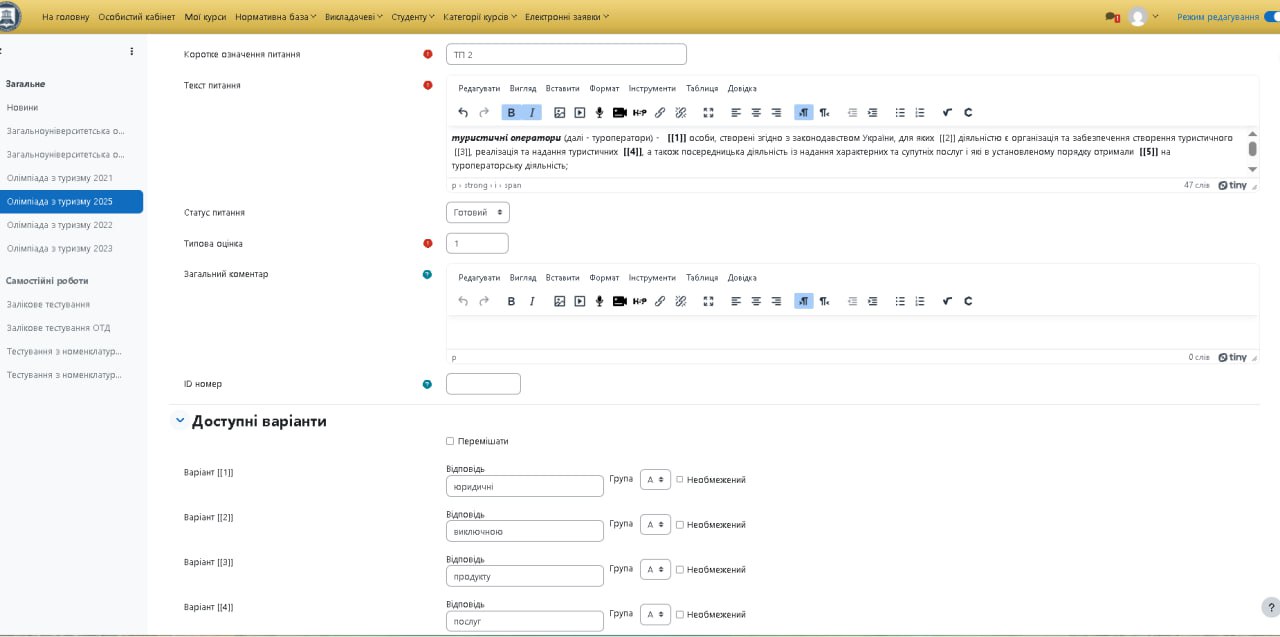This screenshot has width=1280, height=637.
Task: Check Необмежений for Варіант [[3]]
Action: 680,570
